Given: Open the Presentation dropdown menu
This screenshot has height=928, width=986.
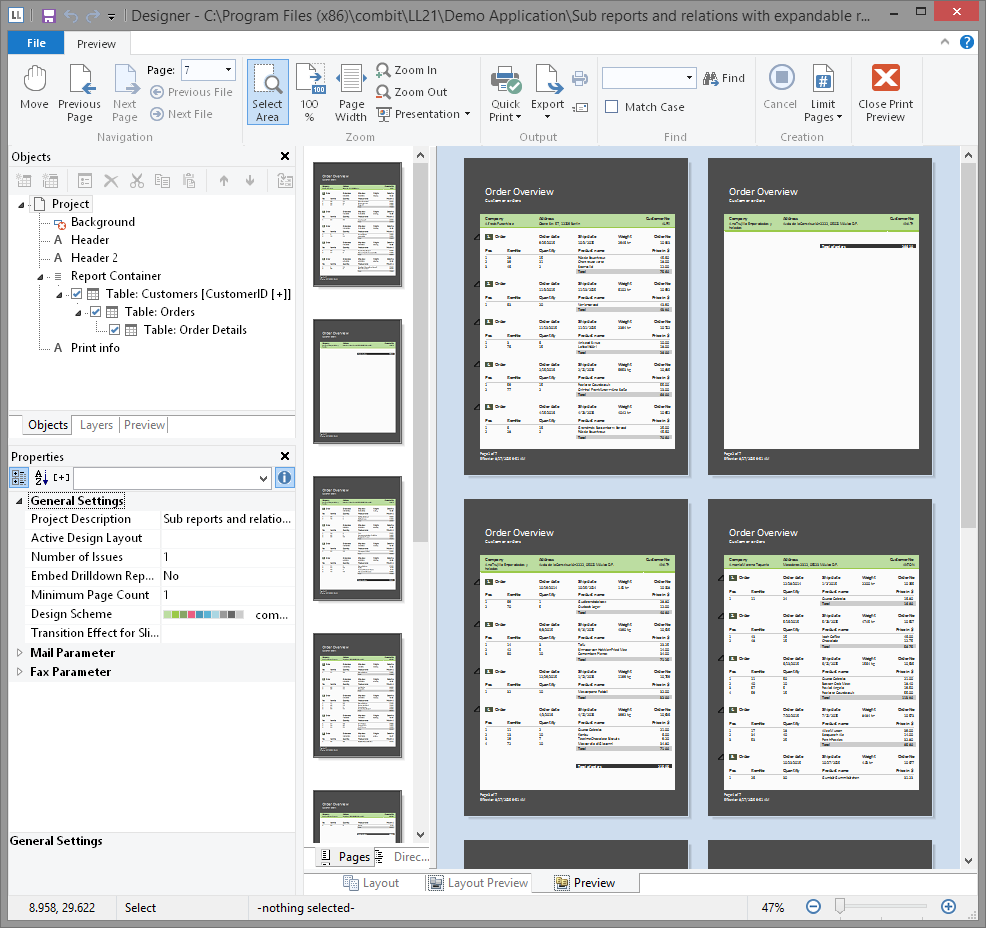Looking at the screenshot, I should [x=423, y=114].
